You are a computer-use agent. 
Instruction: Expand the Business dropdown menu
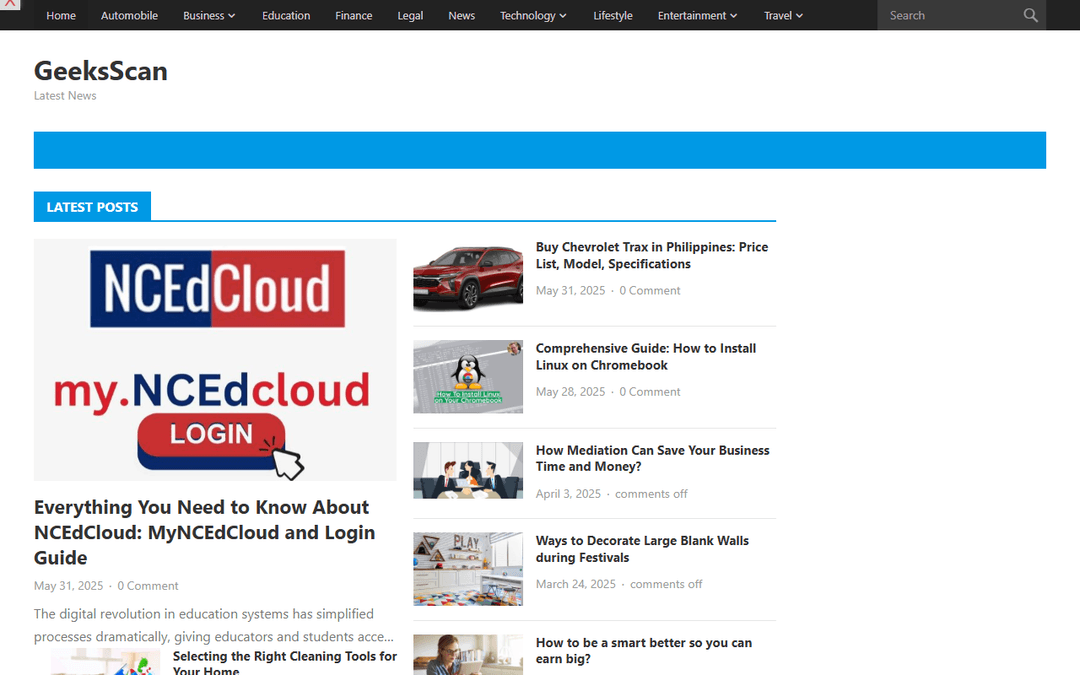pyautogui.click(x=209, y=15)
